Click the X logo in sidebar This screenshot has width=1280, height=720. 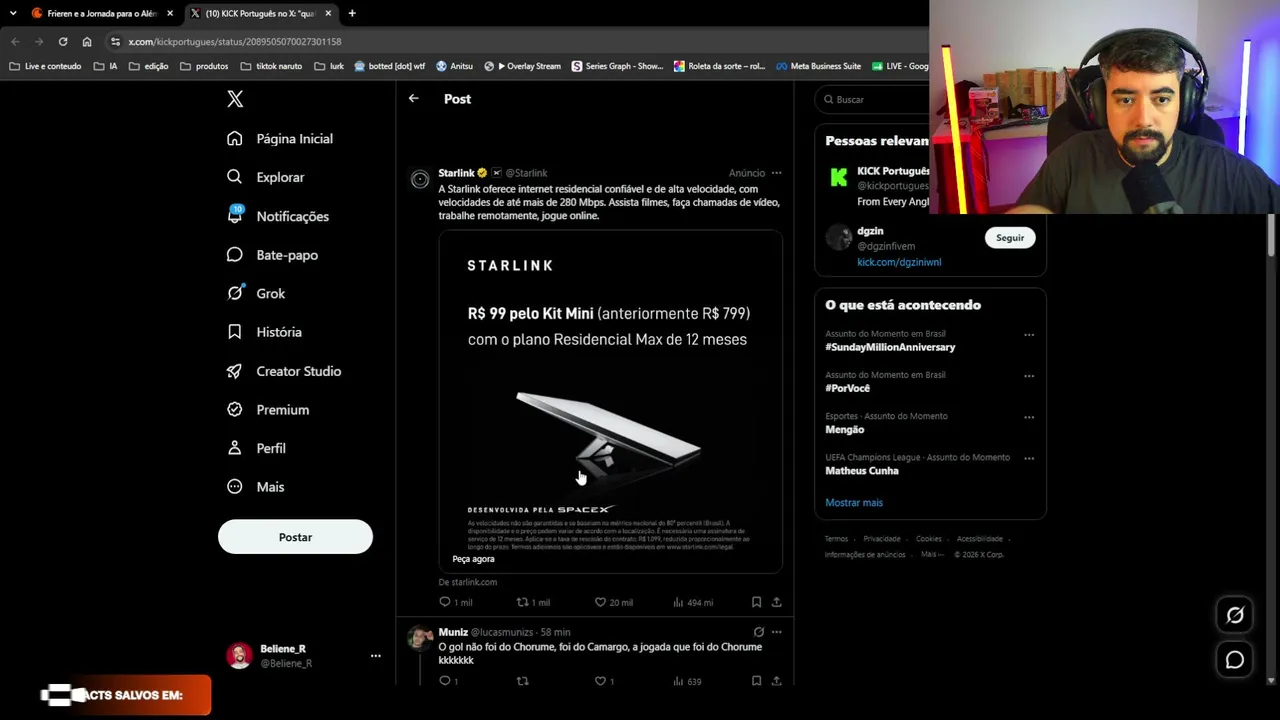click(235, 99)
